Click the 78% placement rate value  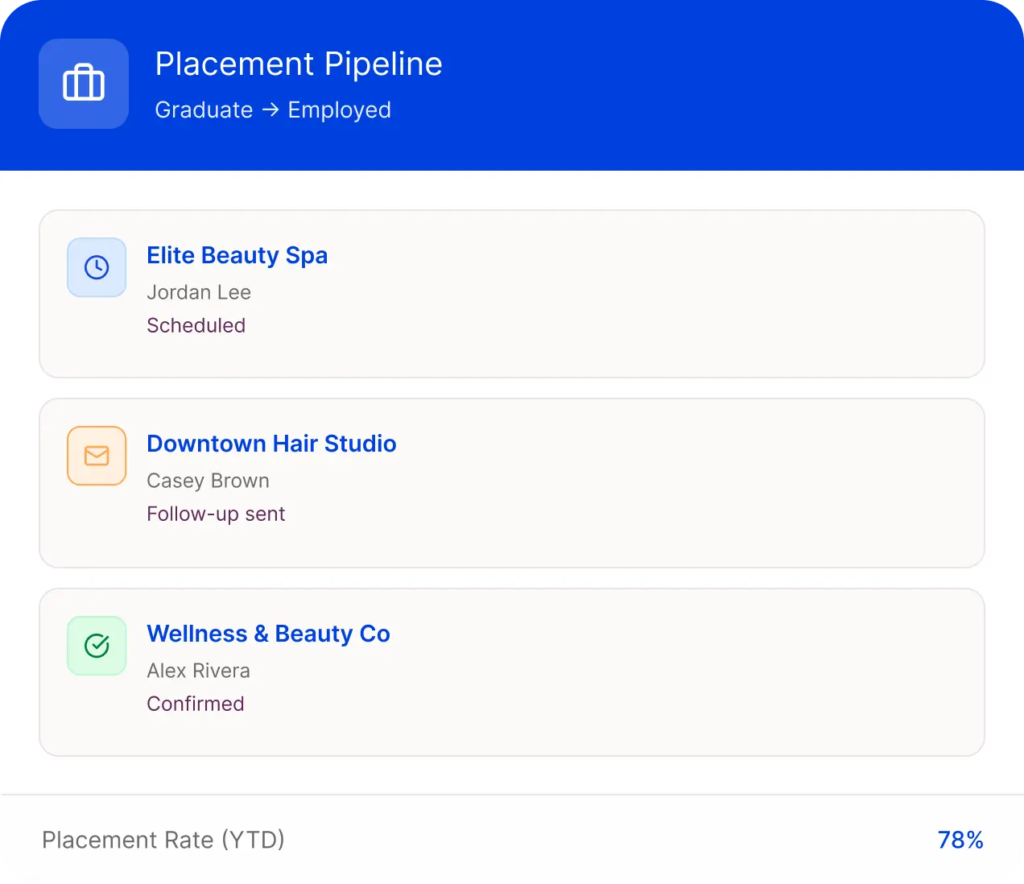click(x=960, y=840)
